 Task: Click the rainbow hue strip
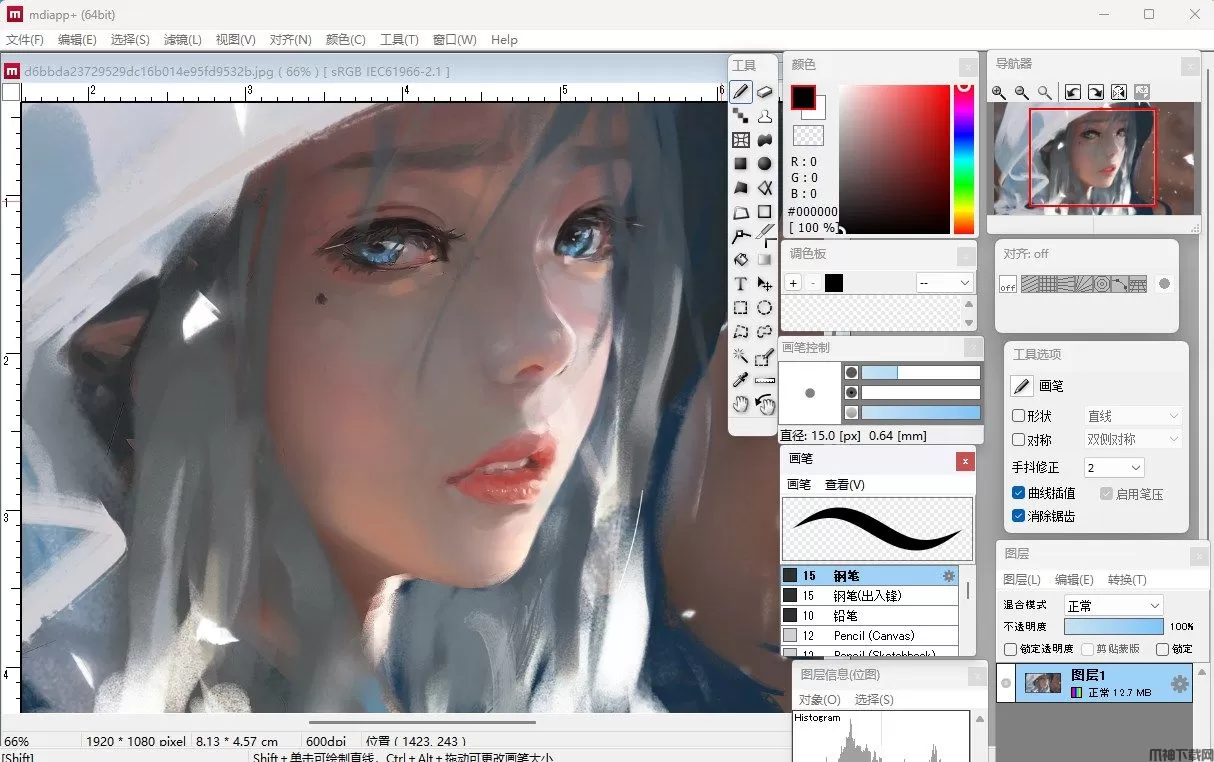tap(964, 160)
